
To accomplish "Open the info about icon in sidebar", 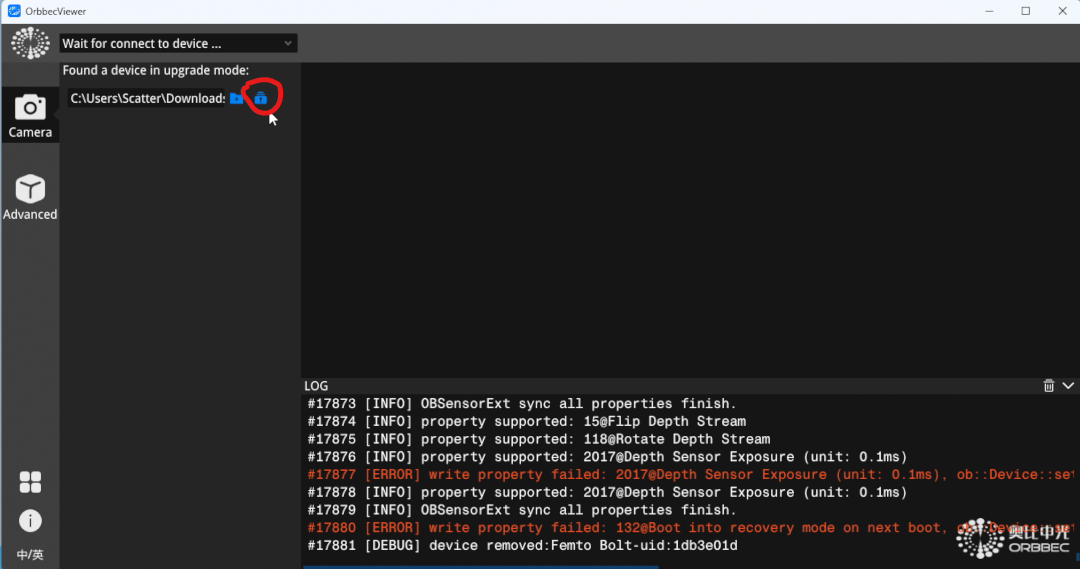I will tap(30, 520).
